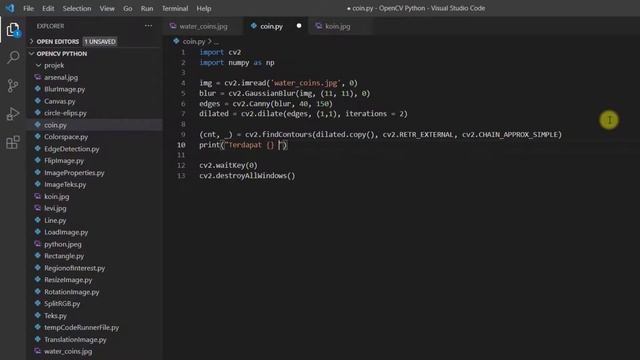Open RotationImage.py in the explorer
The image size is (640, 360).
(71, 292)
